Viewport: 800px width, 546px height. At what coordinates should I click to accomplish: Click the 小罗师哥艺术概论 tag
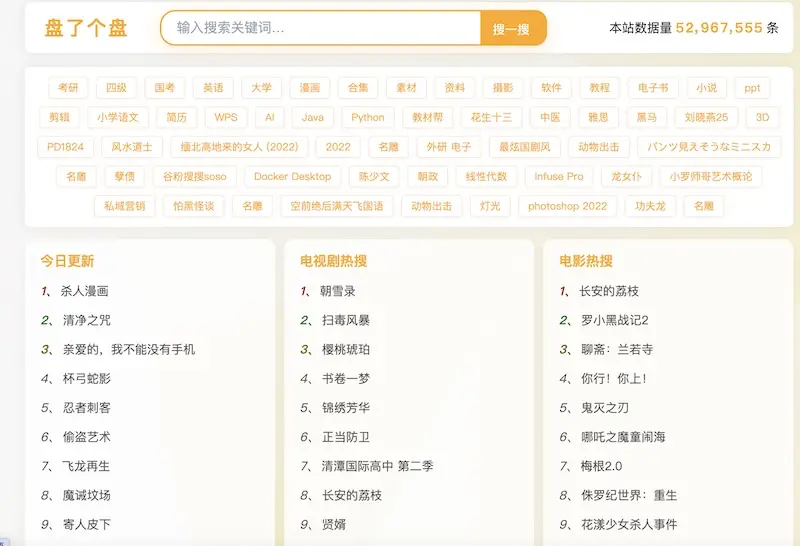[711, 177]
